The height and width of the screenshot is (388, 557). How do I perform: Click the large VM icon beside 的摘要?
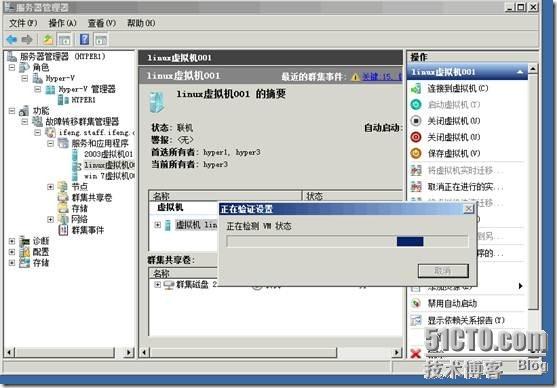click(x=157, y=102)
